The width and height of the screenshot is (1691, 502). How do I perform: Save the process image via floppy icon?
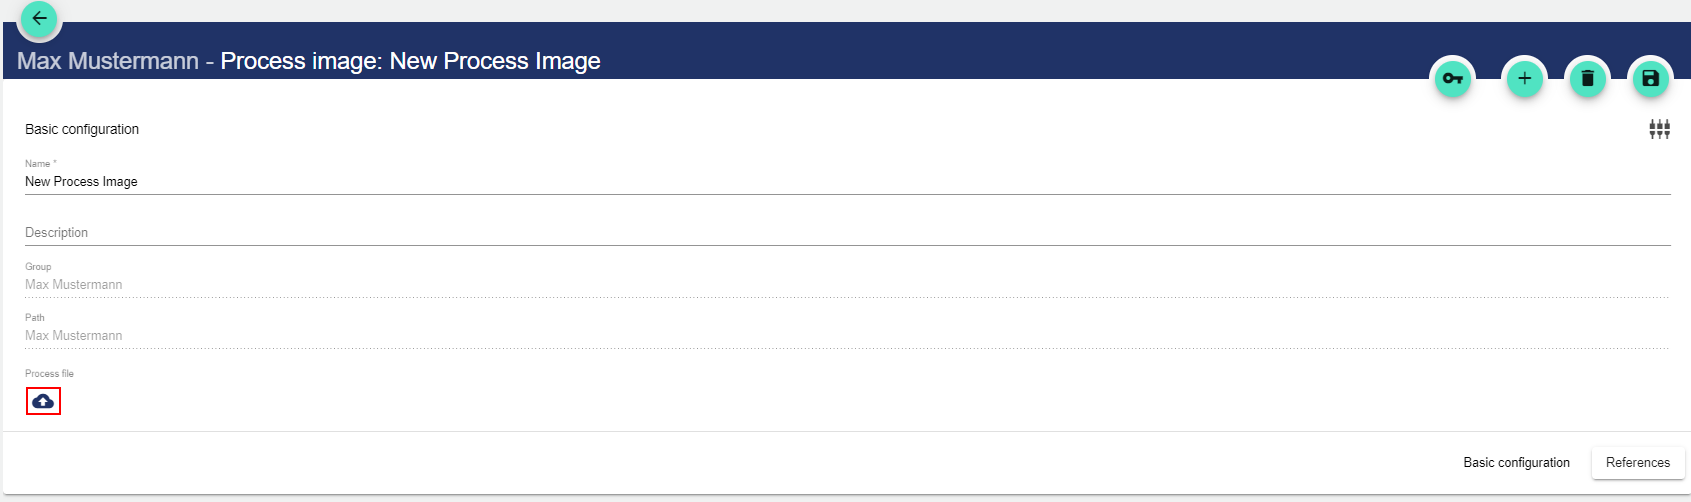[1650, 78]
